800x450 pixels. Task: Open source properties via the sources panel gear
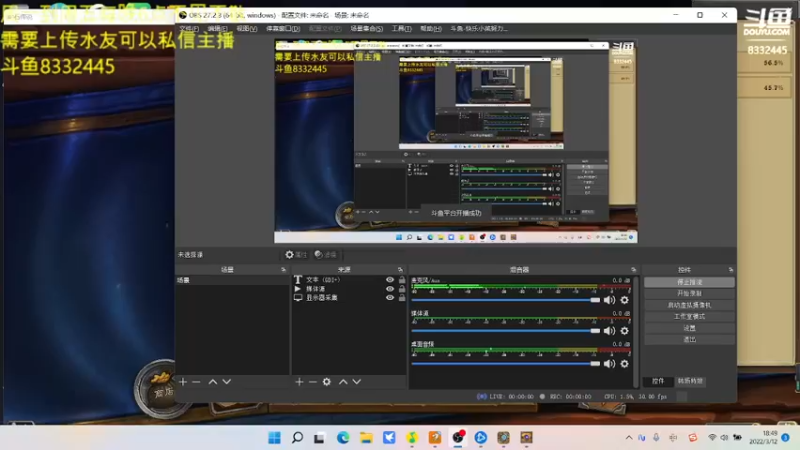[327, 382]
